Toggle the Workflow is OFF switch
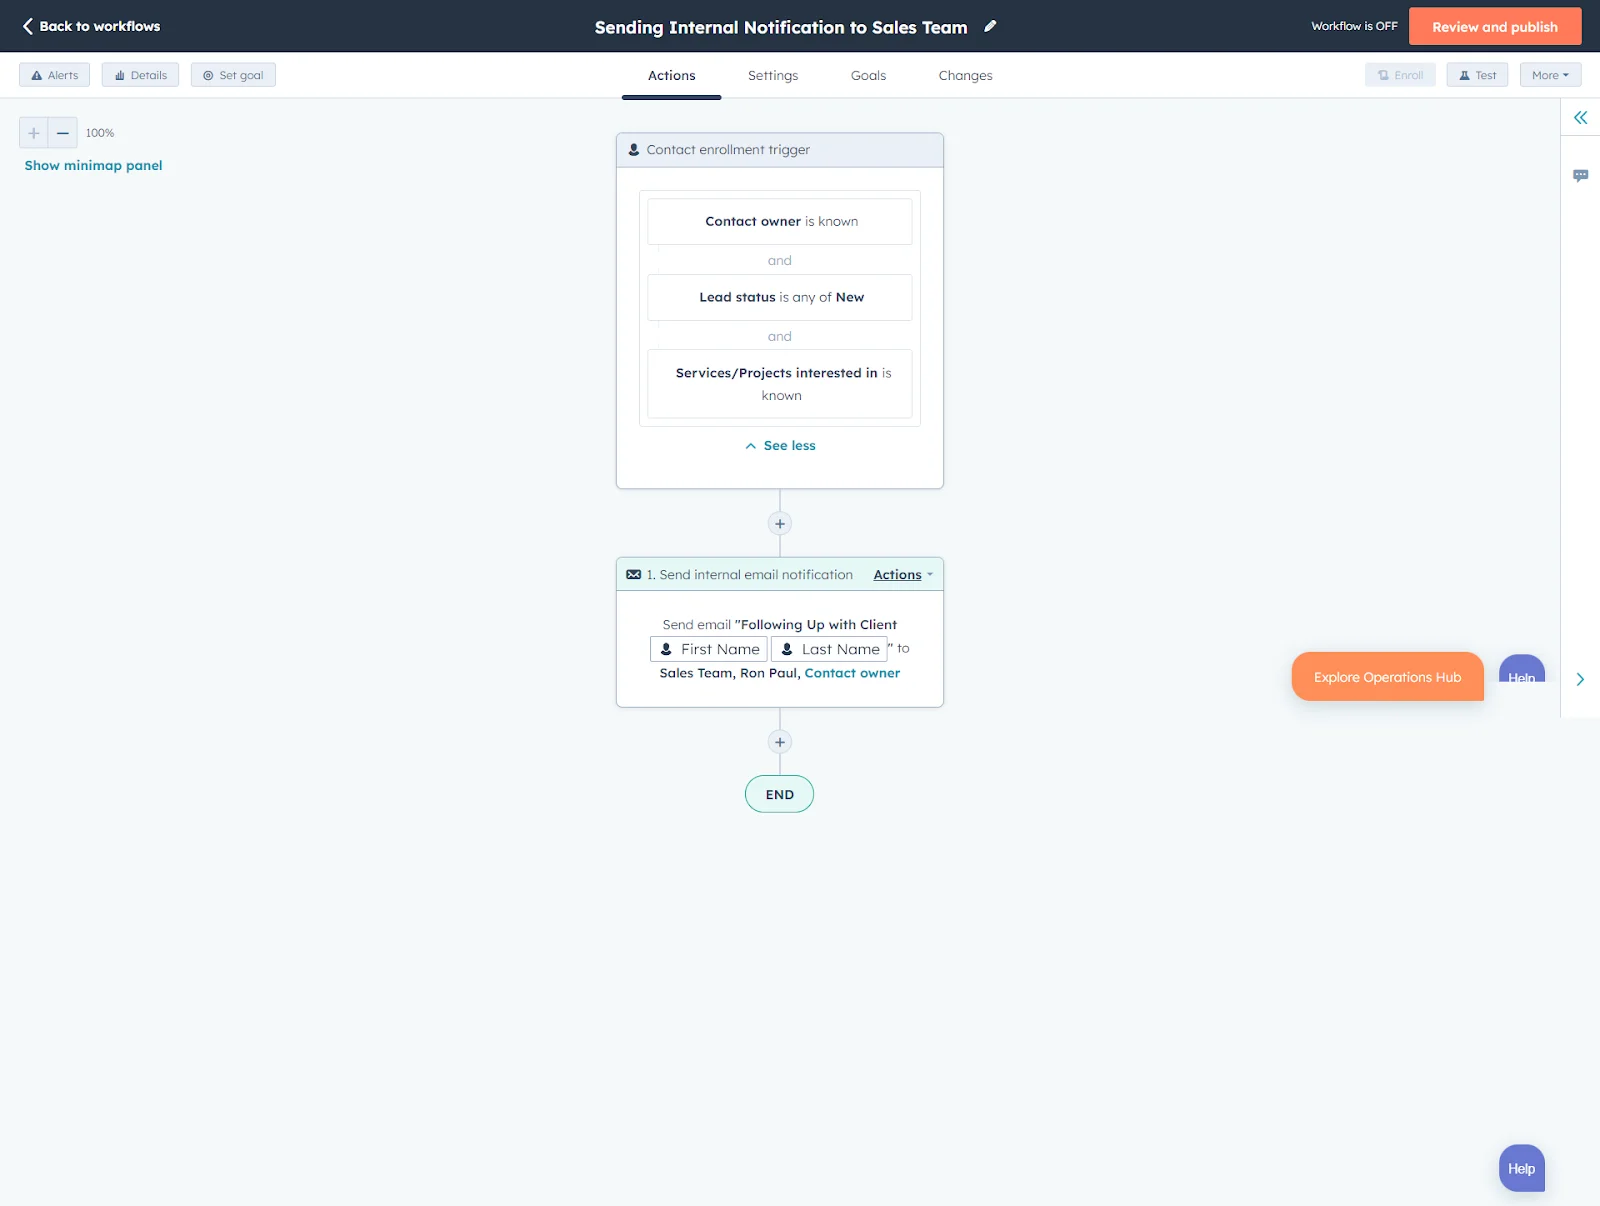The image size is (1600, 1206). (1354, 26)
